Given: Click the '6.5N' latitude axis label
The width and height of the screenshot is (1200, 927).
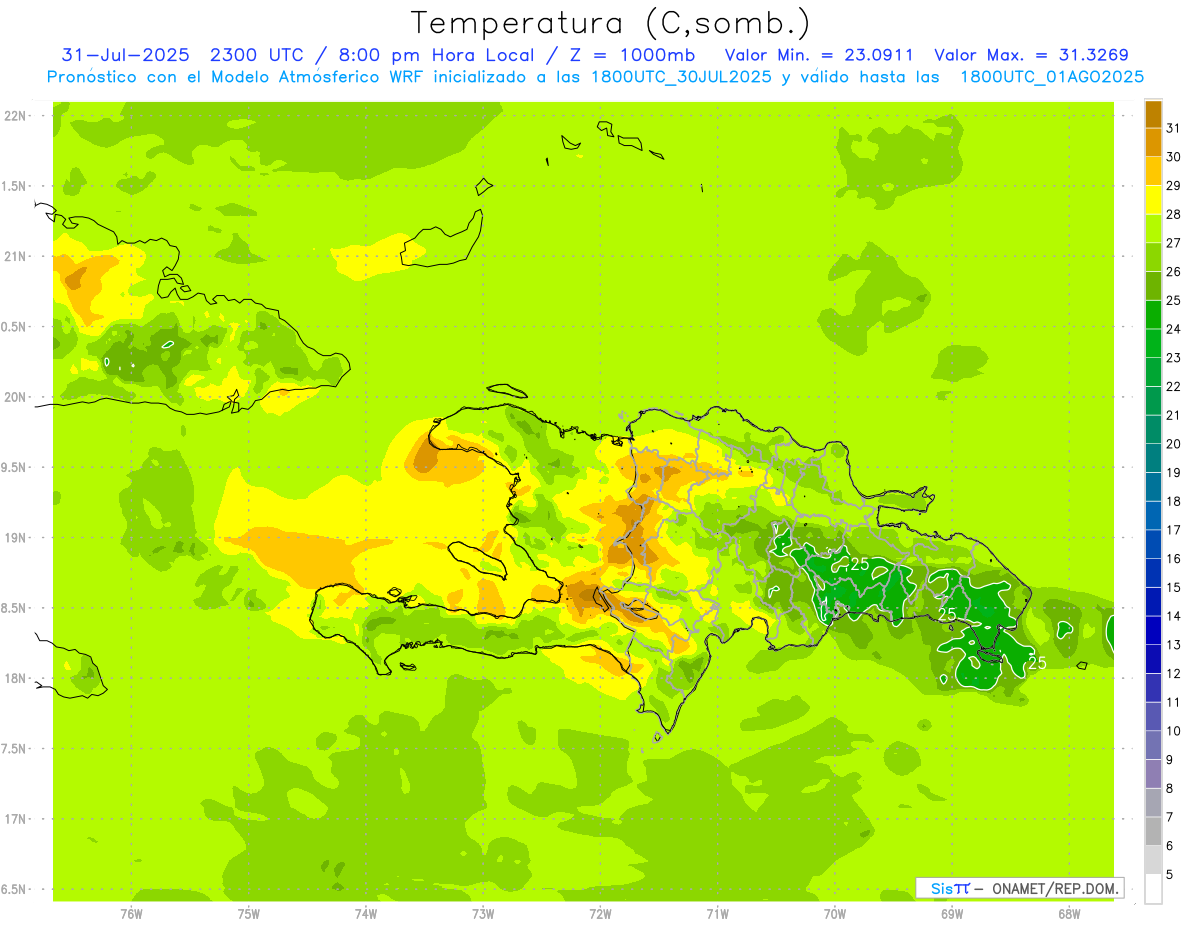Looking at the screenshot, I should (15, 889).
